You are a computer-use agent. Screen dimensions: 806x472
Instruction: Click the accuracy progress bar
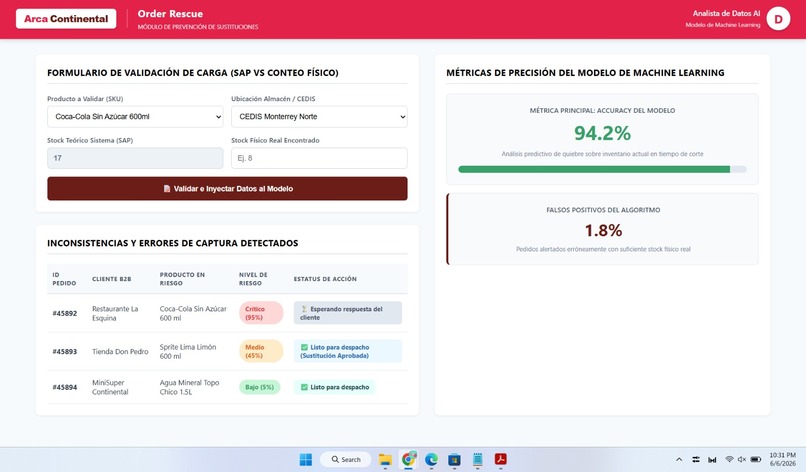602,169
